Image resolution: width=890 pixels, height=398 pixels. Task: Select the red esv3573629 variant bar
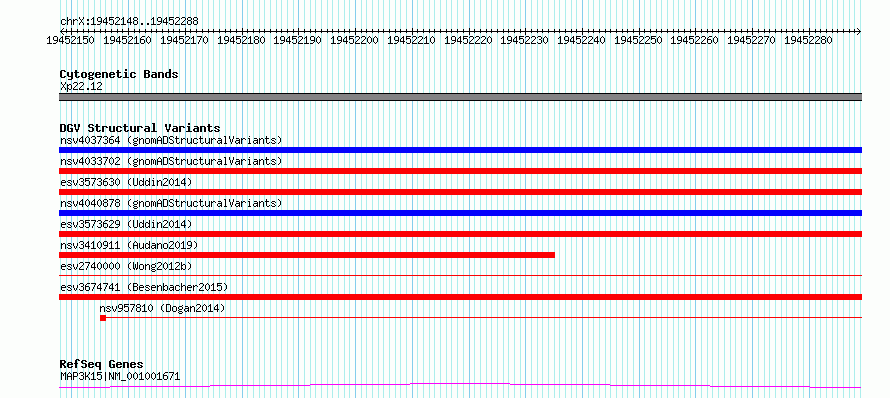point(460,234)
